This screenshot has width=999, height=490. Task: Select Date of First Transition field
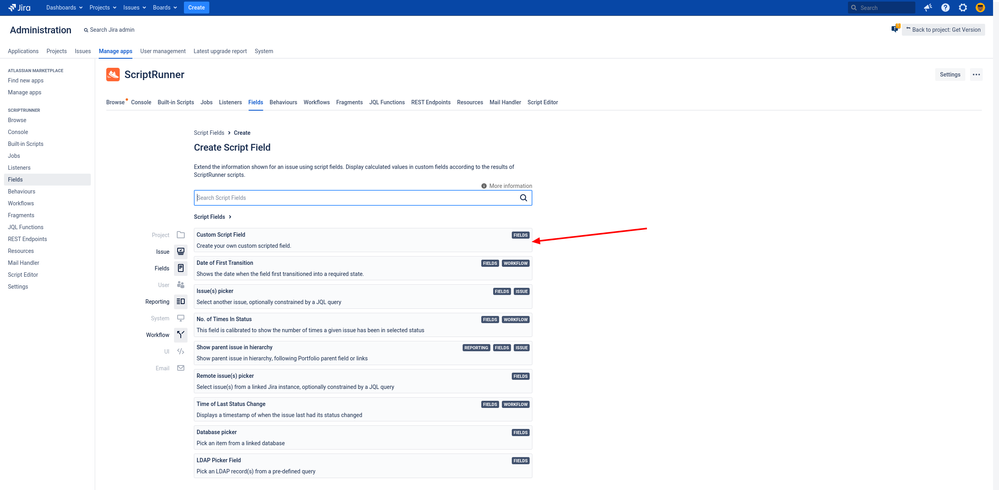(363, 268)
